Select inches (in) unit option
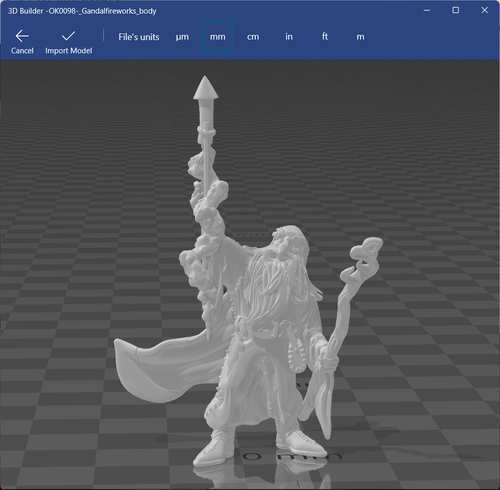This screenshot has height=490, width=500. [x=289, y=36]
